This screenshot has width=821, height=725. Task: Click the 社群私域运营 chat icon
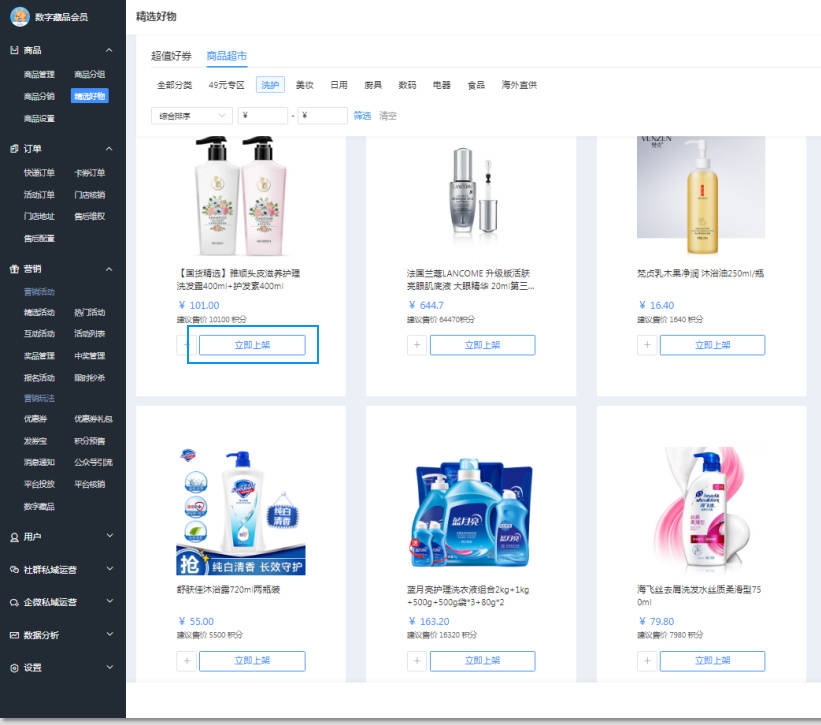pos(15,570)
